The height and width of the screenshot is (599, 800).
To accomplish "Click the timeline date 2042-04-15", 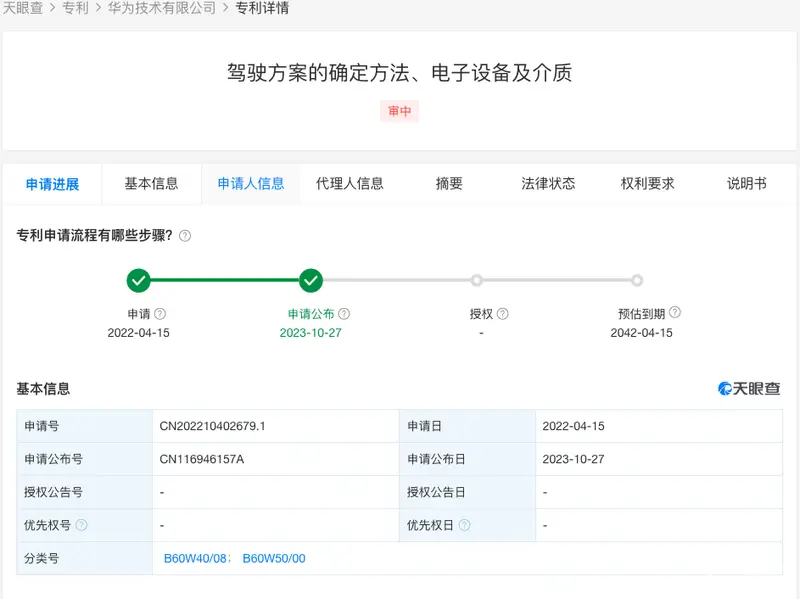I will 641,333.
